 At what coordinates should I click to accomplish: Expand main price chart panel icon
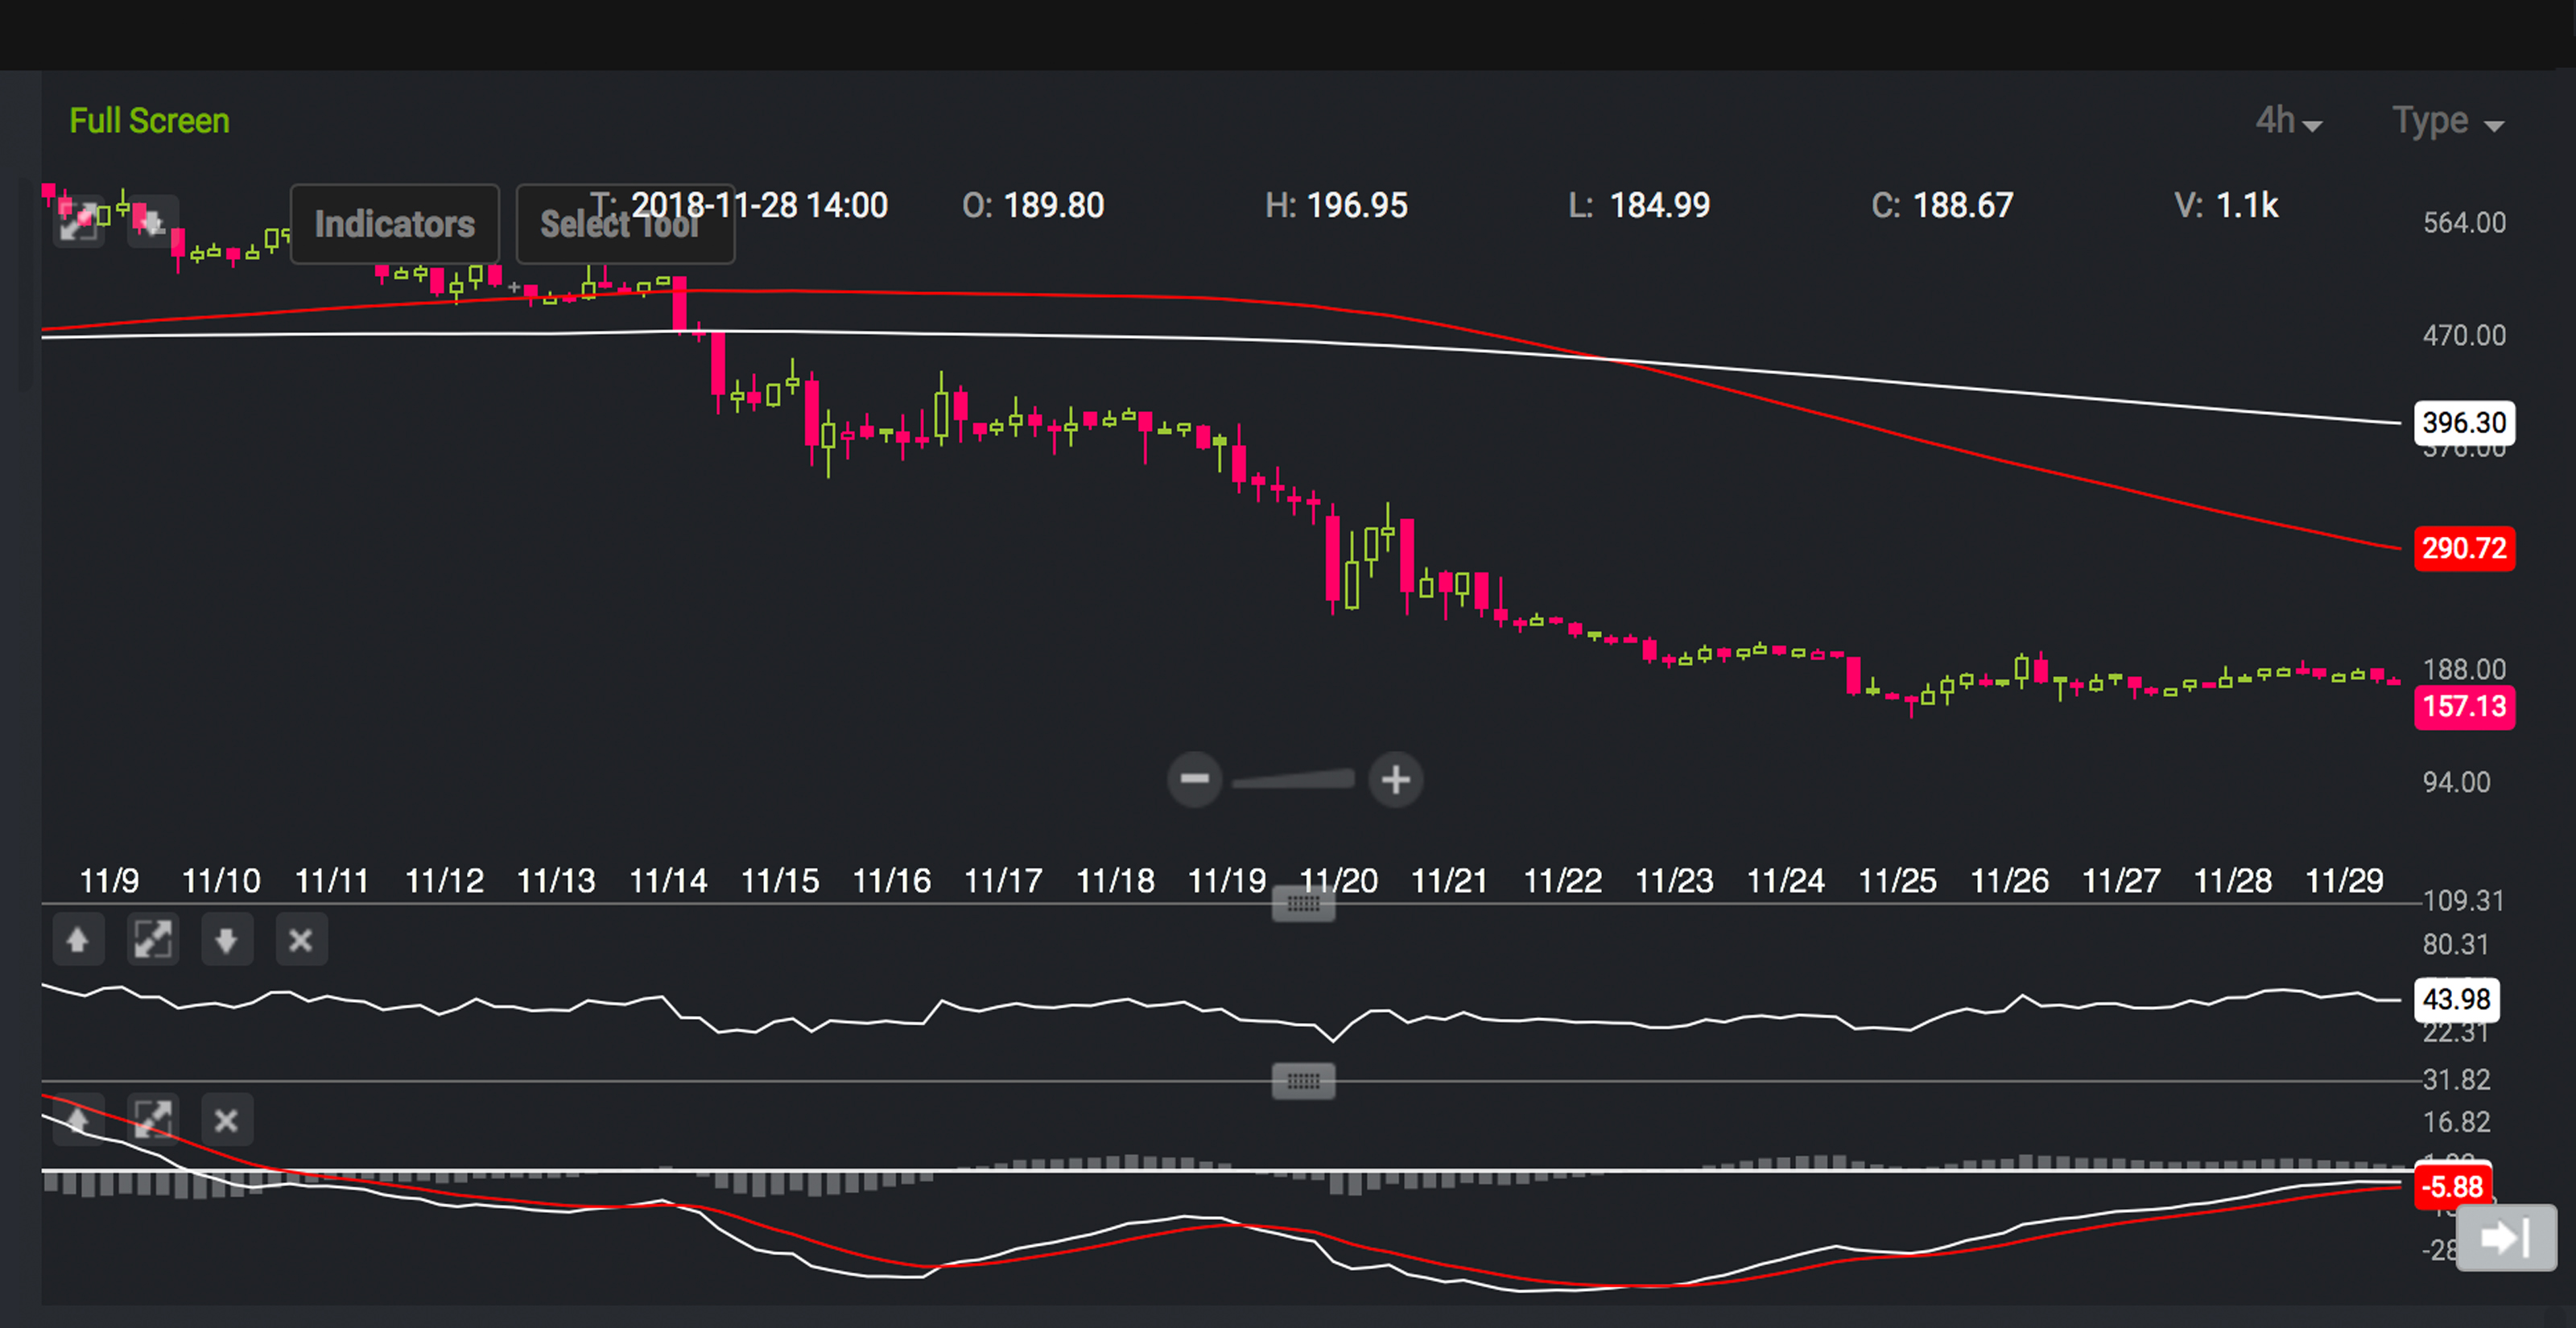[78, 221]
